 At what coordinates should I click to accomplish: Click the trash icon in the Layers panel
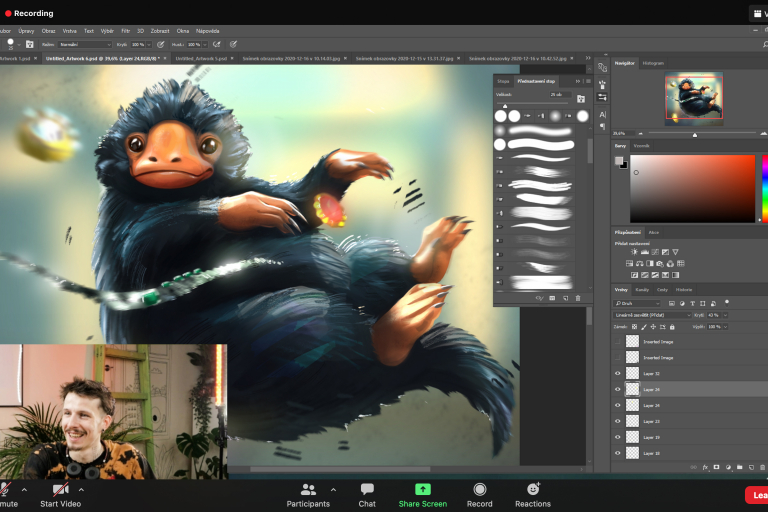pos(761,466)
